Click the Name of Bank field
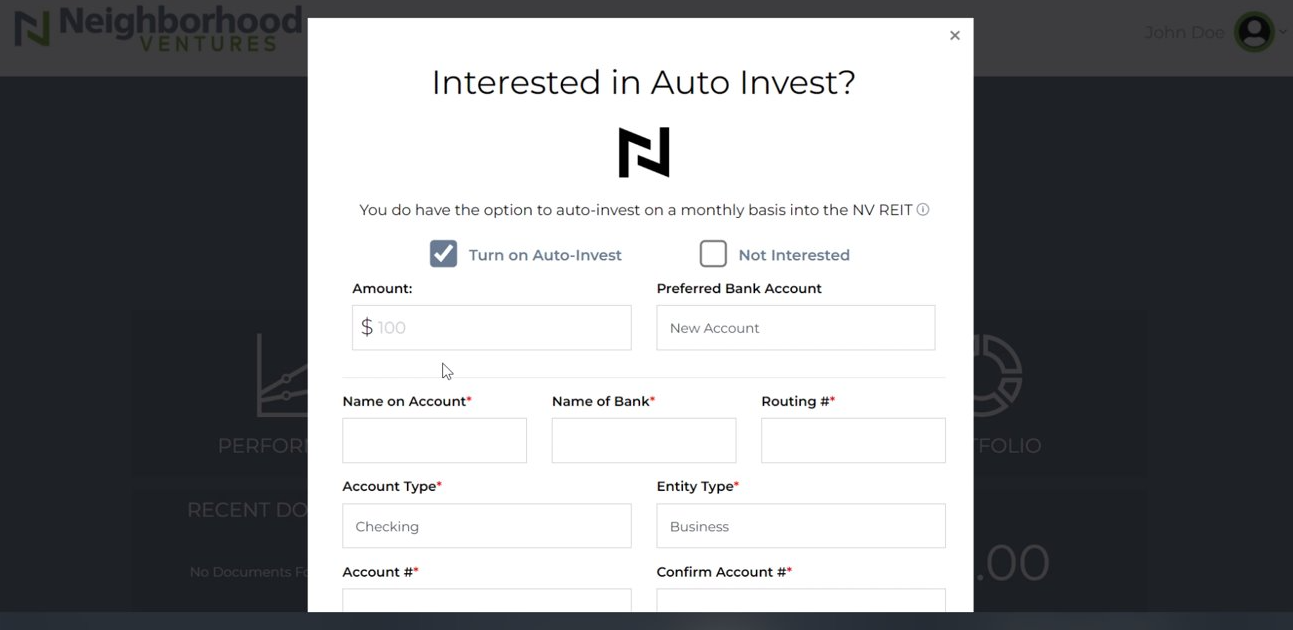Image resolution: width=1293 pixels, height=630 pixels. (643, 441)
